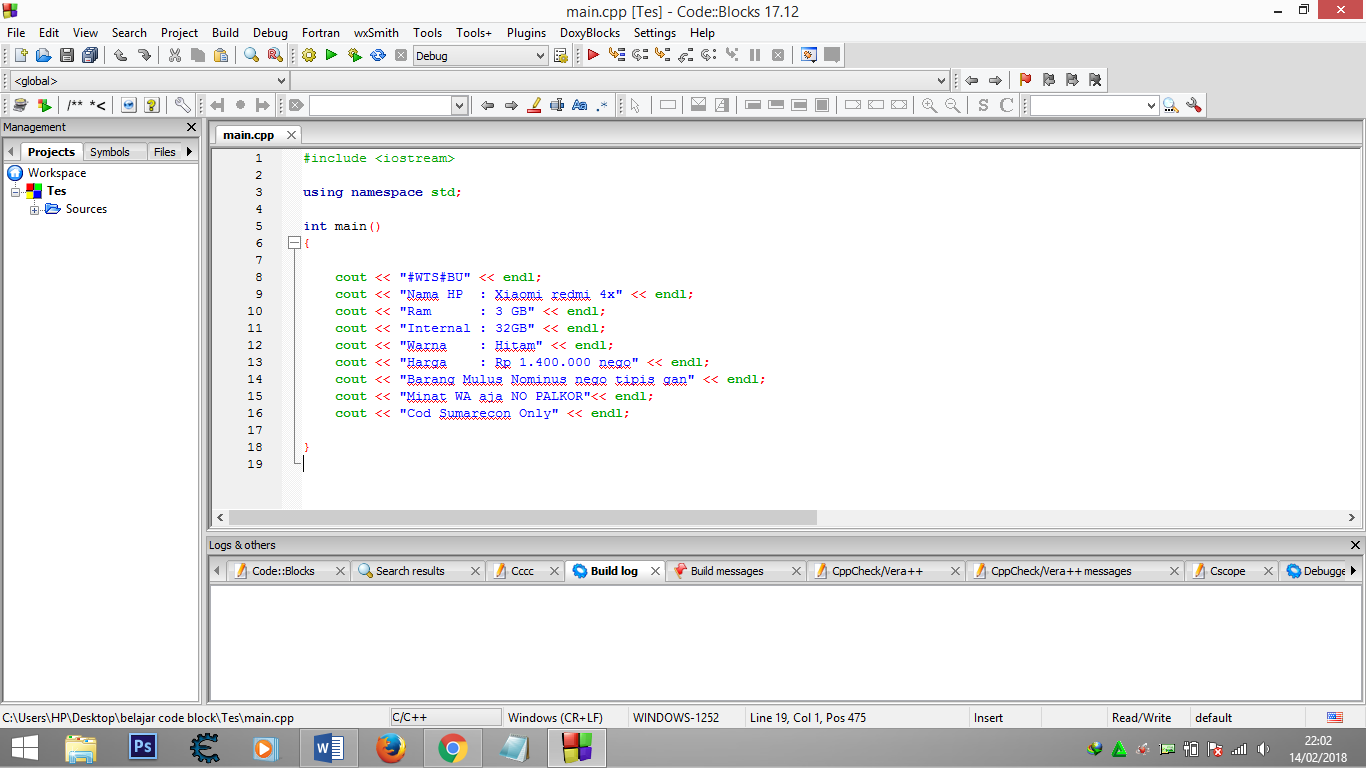Insert a DoxyBlocks line comment
Viewport: 1366px width, 768px height.
tap(98, 105)
